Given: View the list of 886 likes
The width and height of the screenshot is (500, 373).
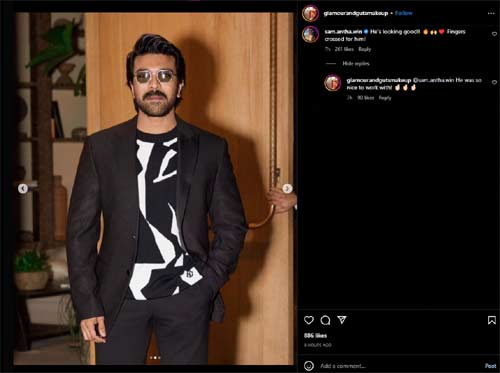Looking at the screenshot, I should tap(315, 336).
